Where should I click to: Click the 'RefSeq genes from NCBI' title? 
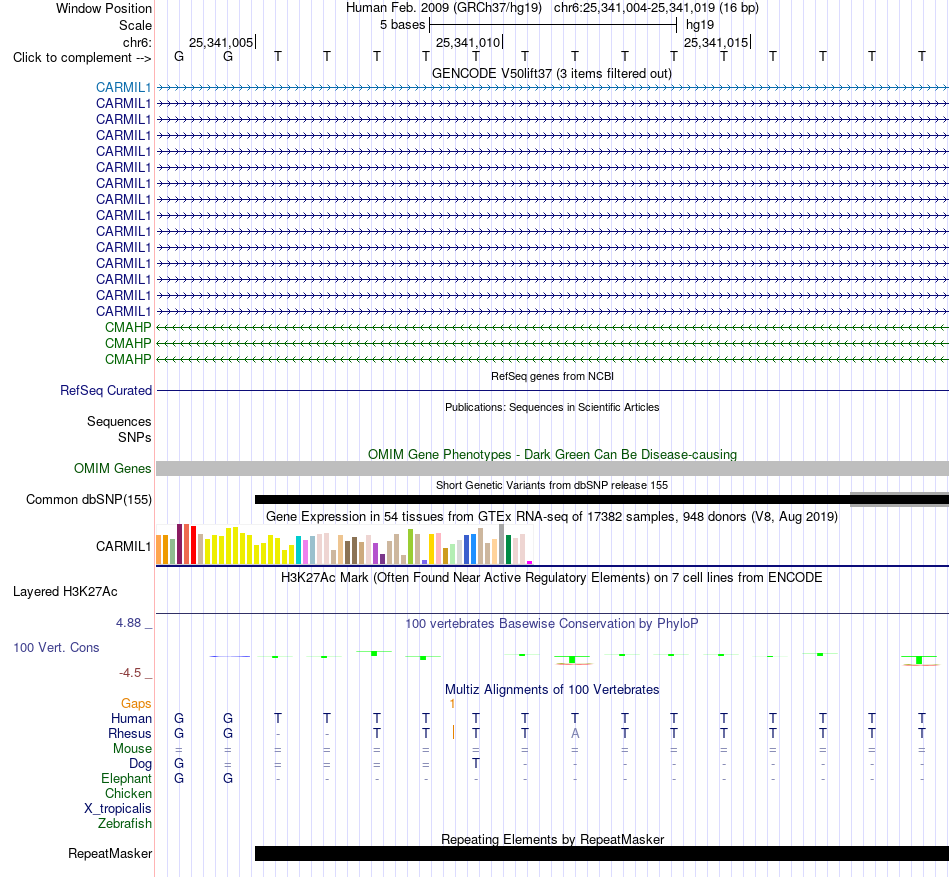(x=552, y=376)
